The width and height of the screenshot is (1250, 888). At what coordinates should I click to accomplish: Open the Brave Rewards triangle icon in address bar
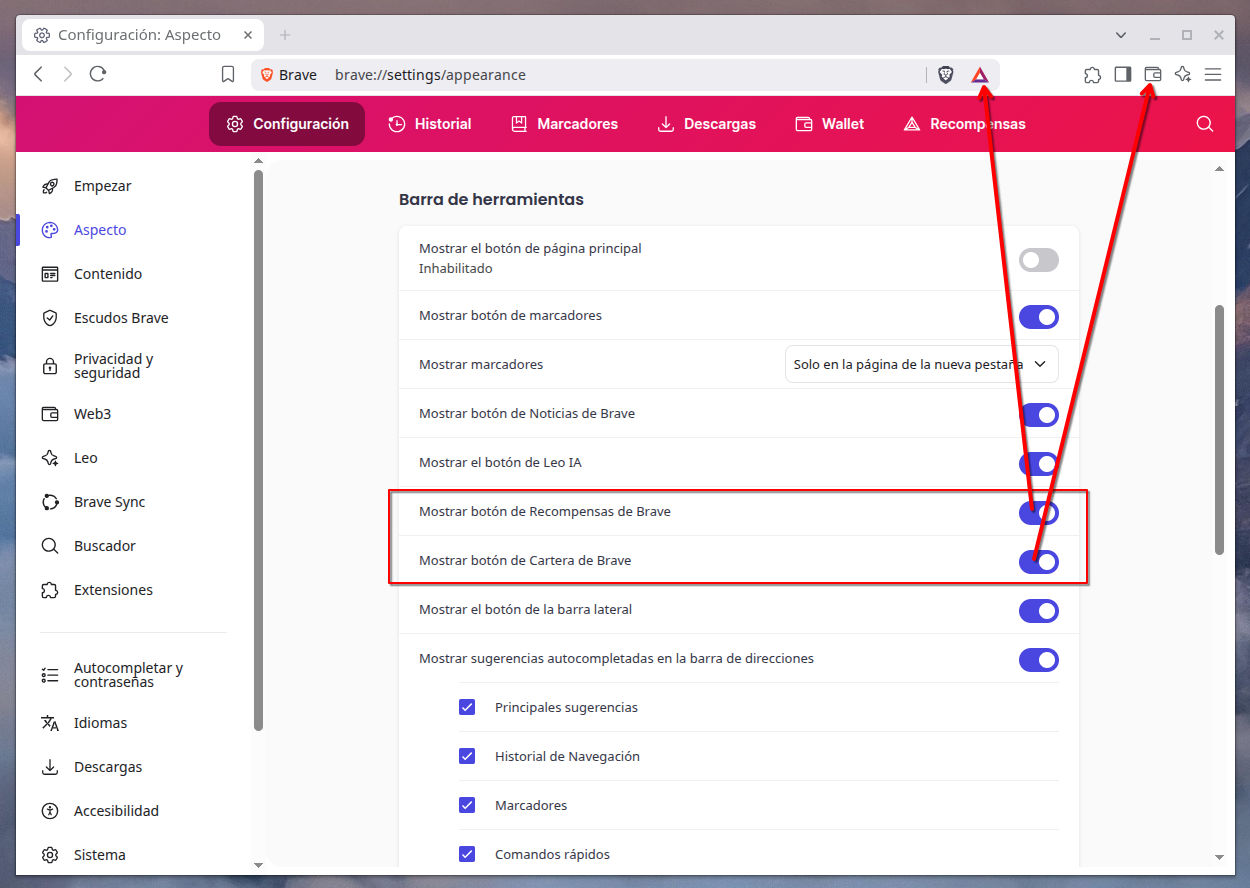pos(980,75)
